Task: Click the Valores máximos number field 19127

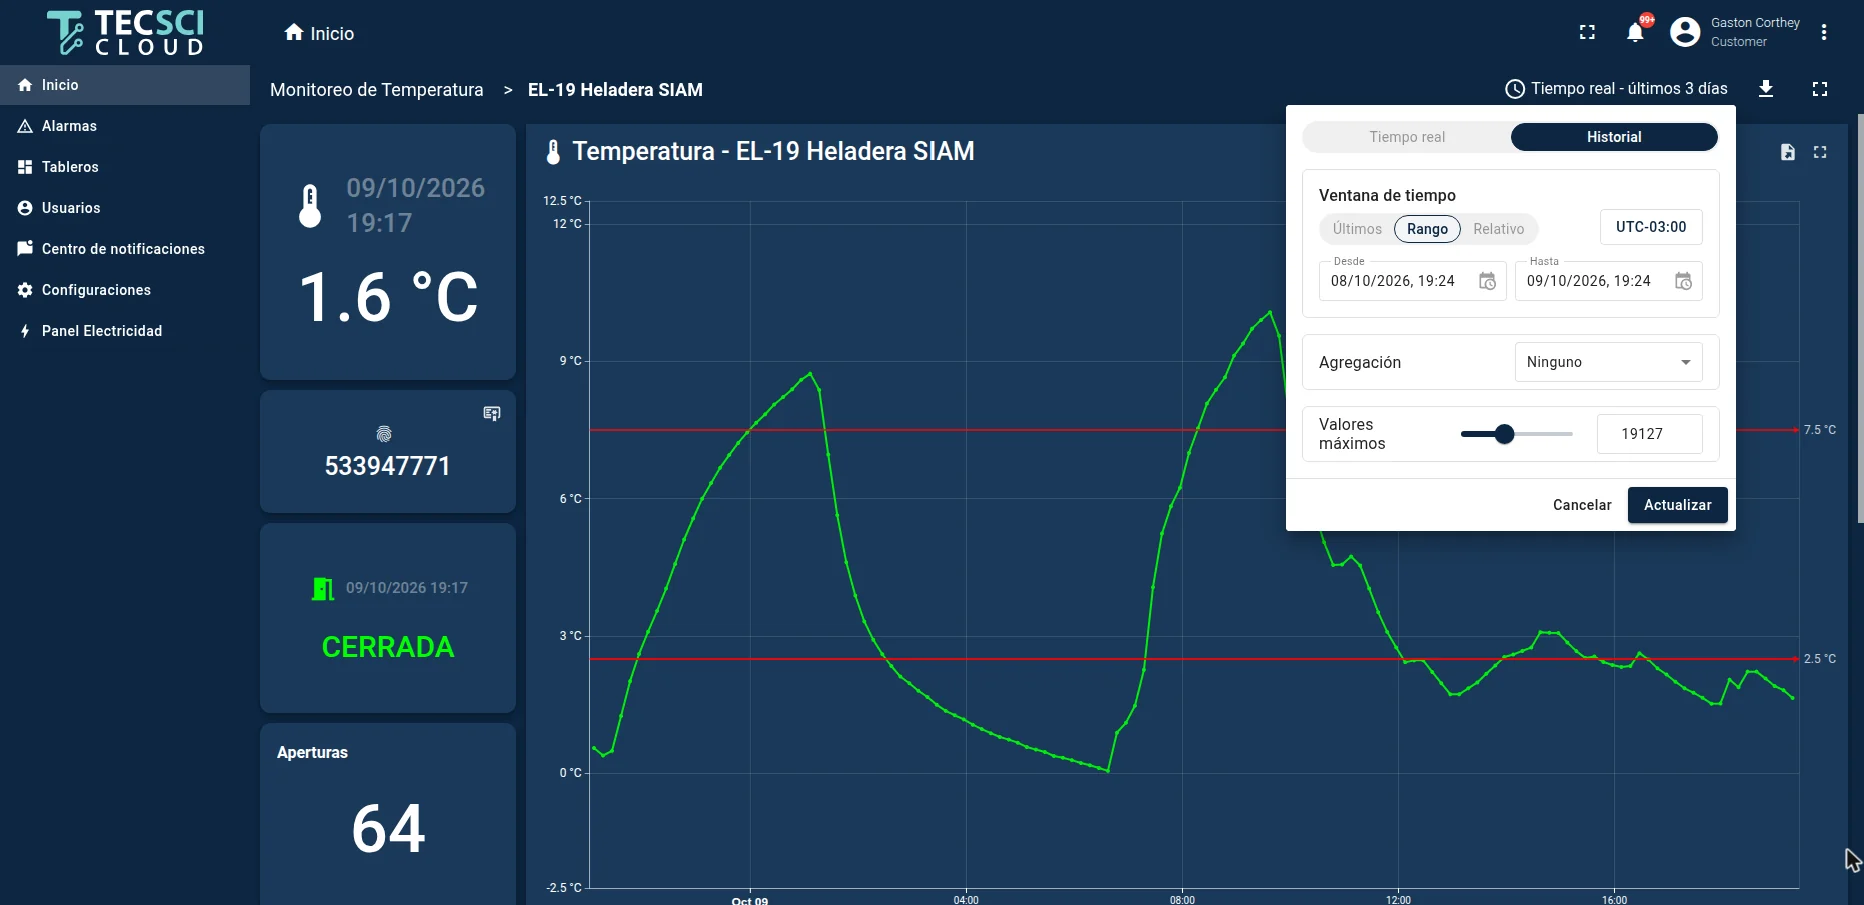Action: click(x=1649, y=434)
